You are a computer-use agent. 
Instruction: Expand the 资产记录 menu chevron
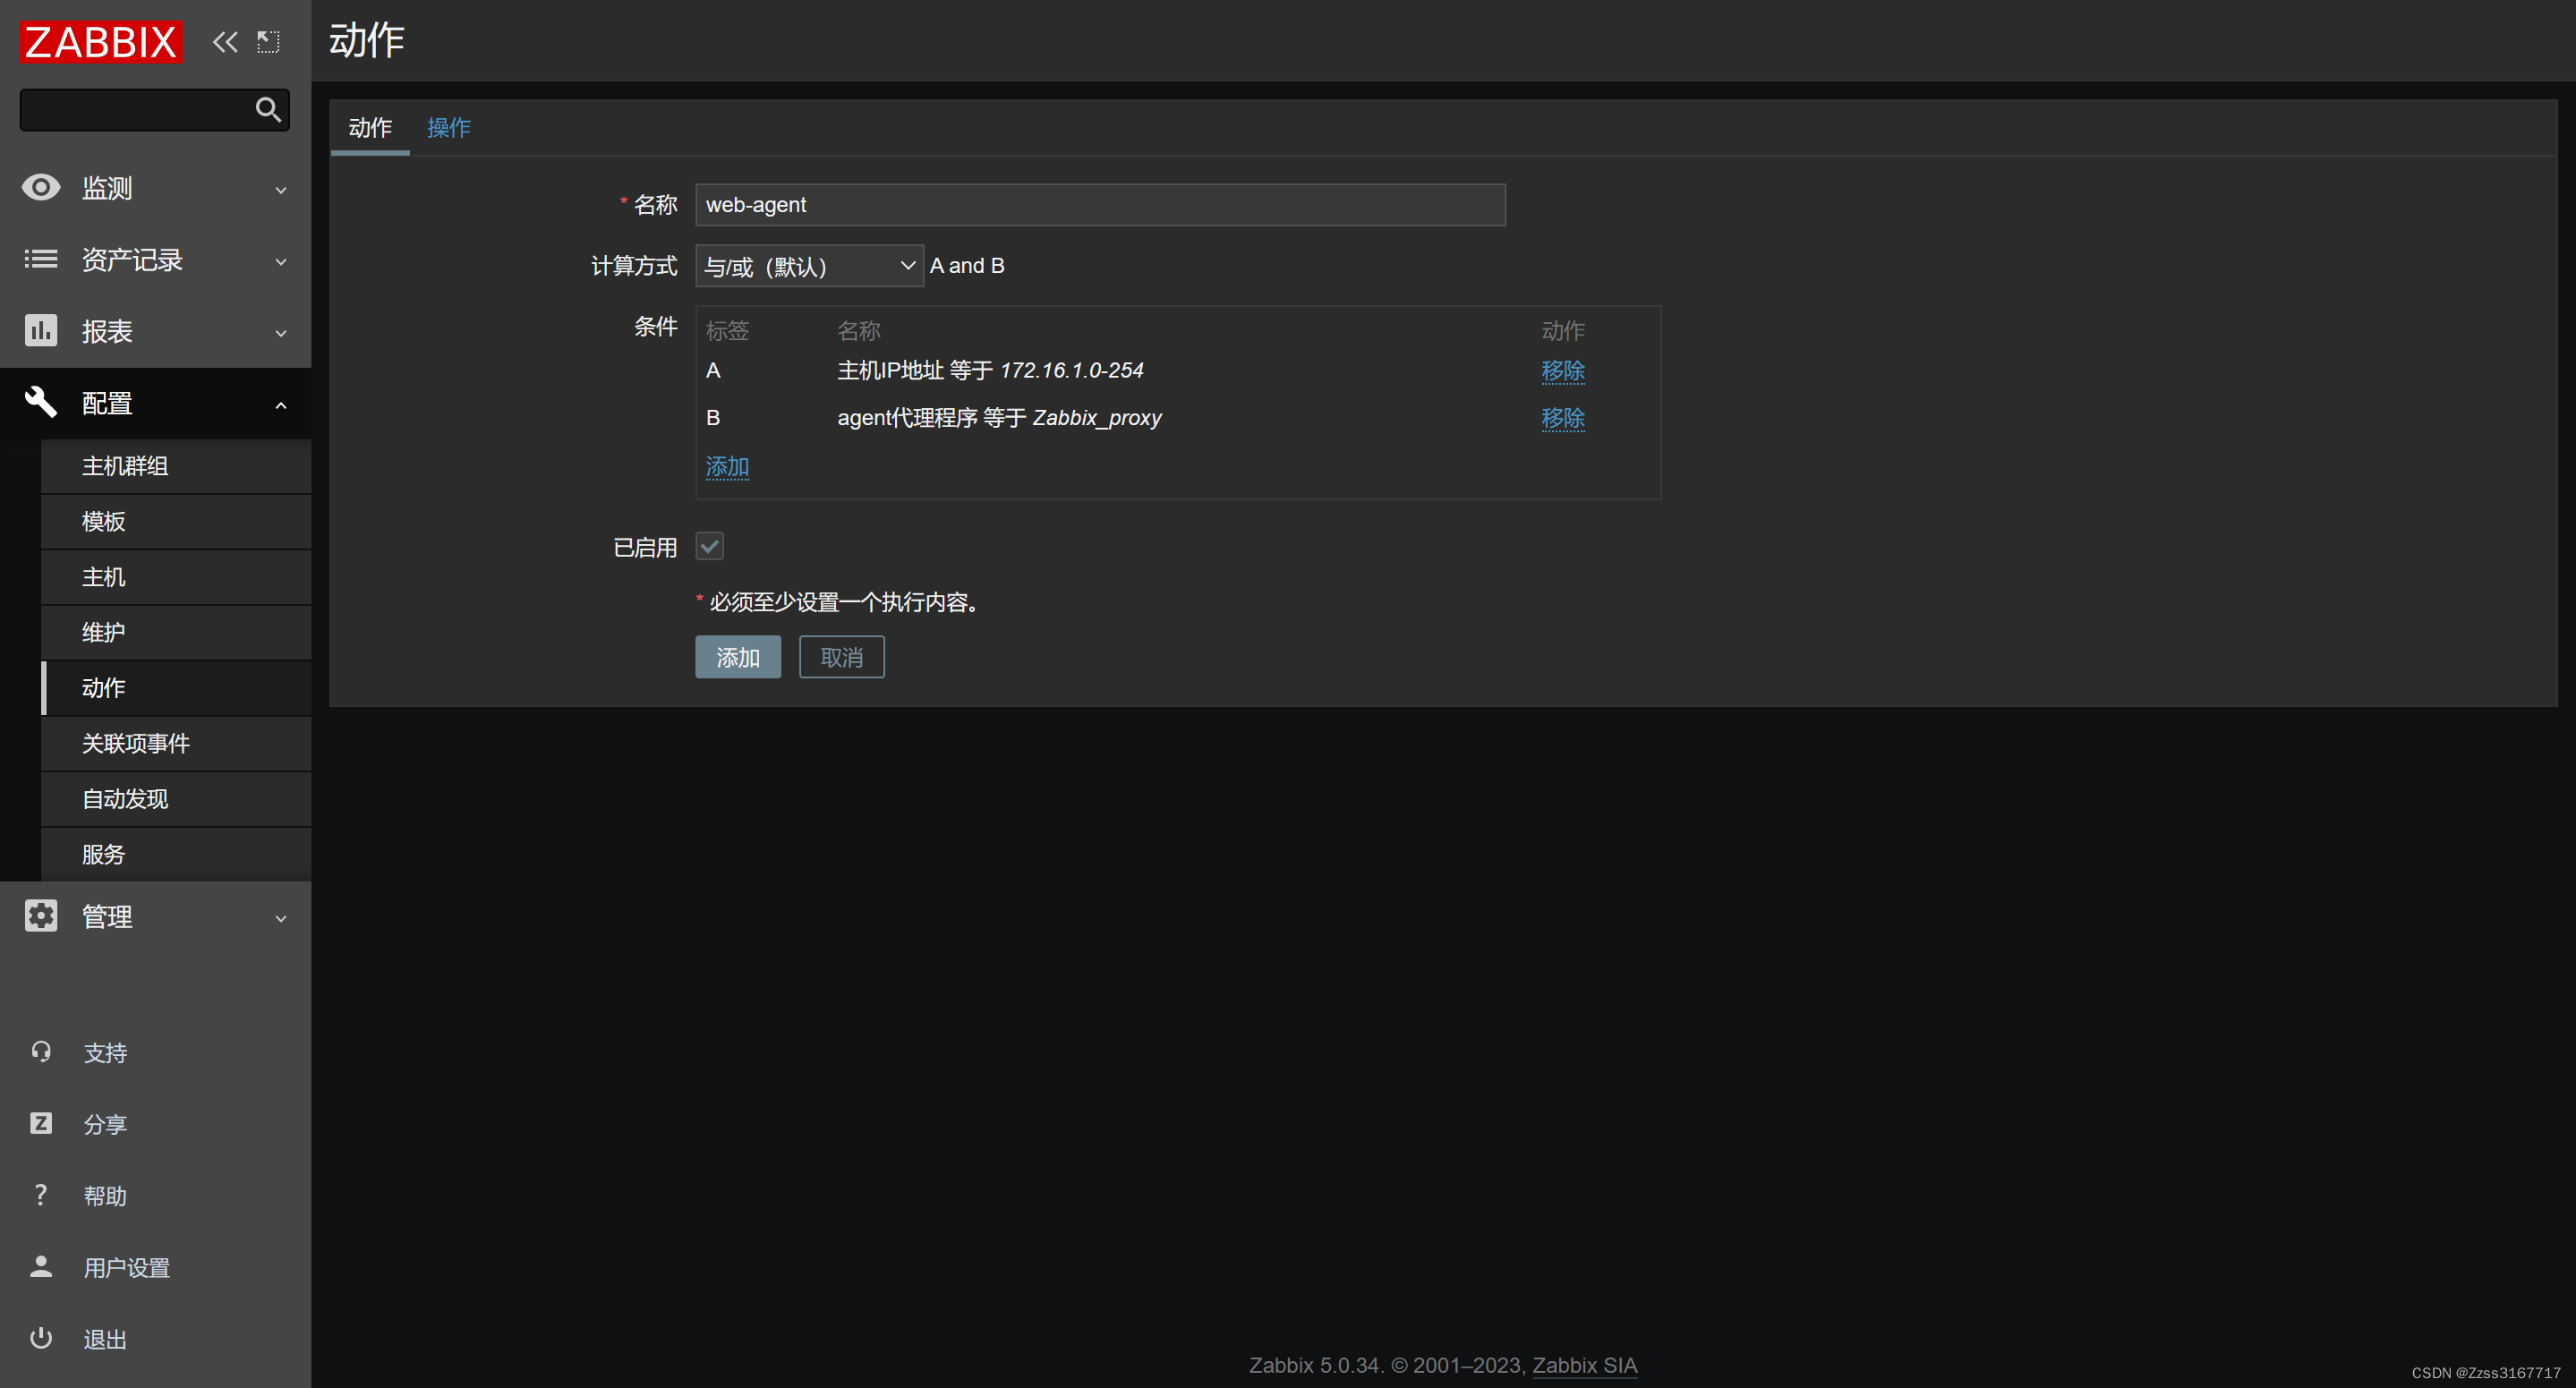coord(281,262)
